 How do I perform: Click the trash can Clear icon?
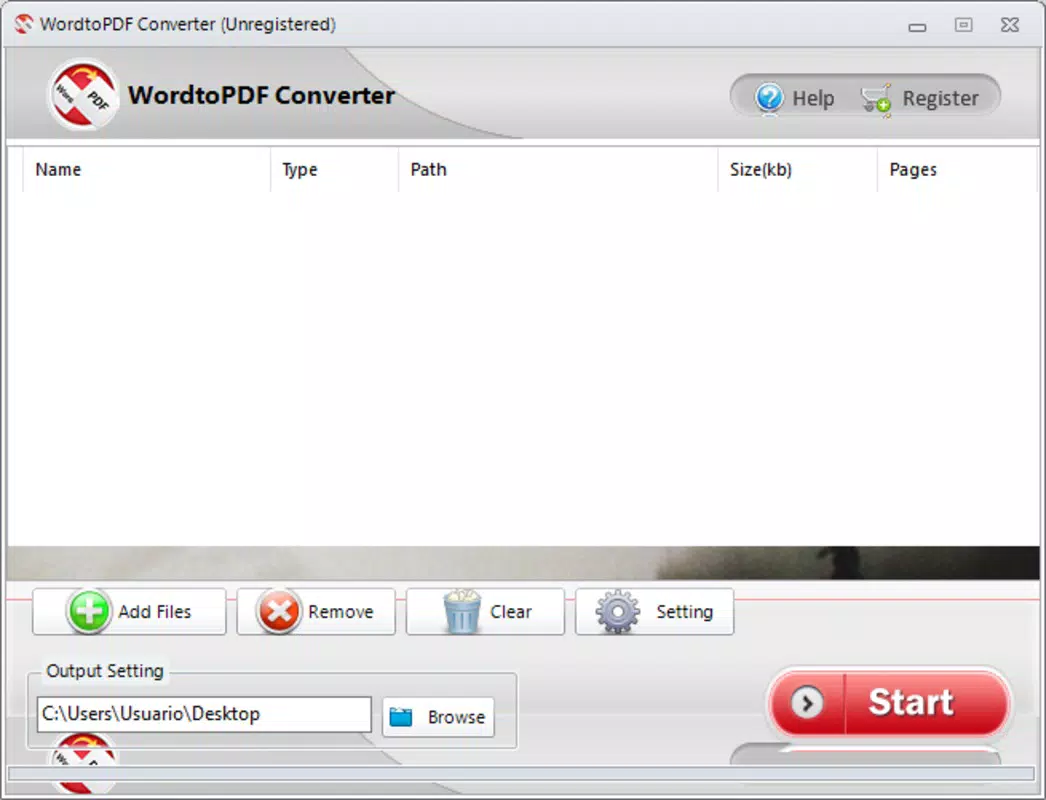click(x=462, y=611)
